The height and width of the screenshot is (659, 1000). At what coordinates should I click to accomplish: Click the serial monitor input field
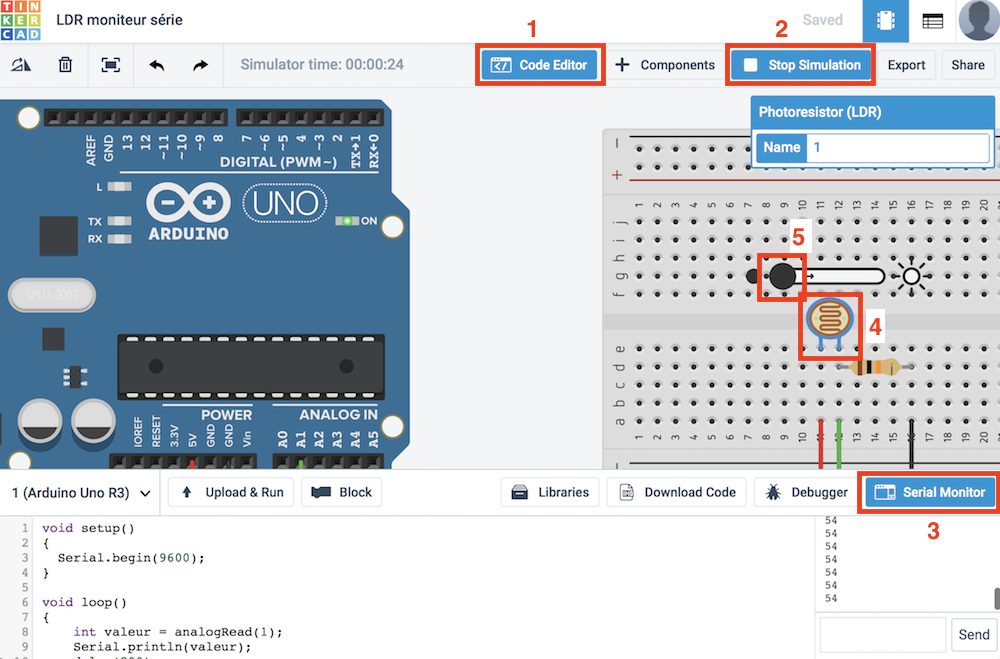[882, 635]
